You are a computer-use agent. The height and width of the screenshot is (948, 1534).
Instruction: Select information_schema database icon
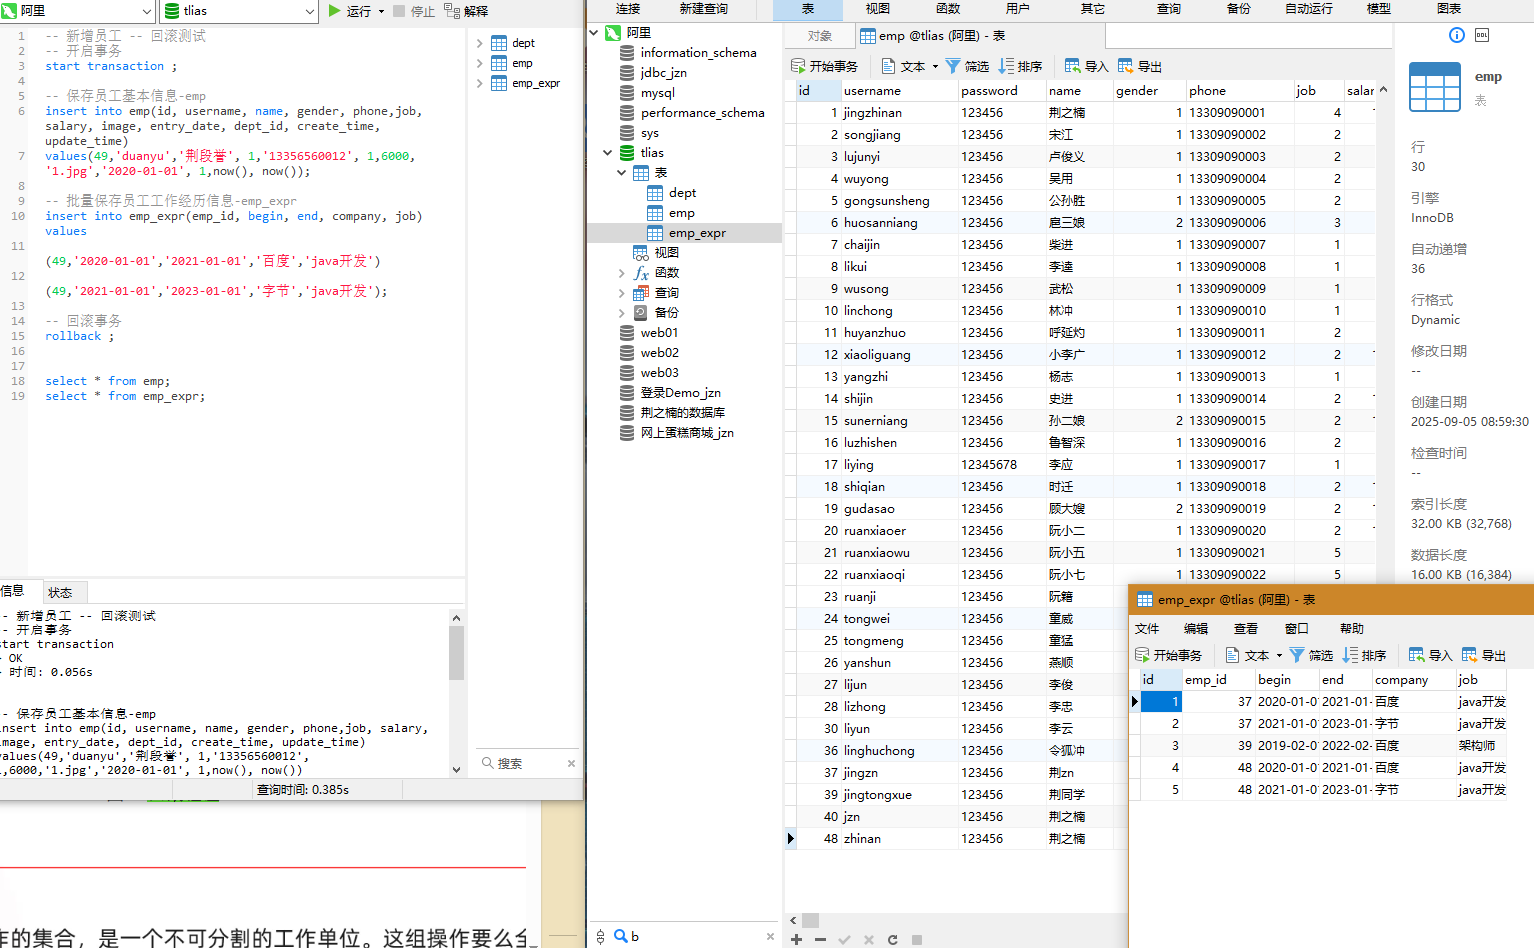point(627,53)
